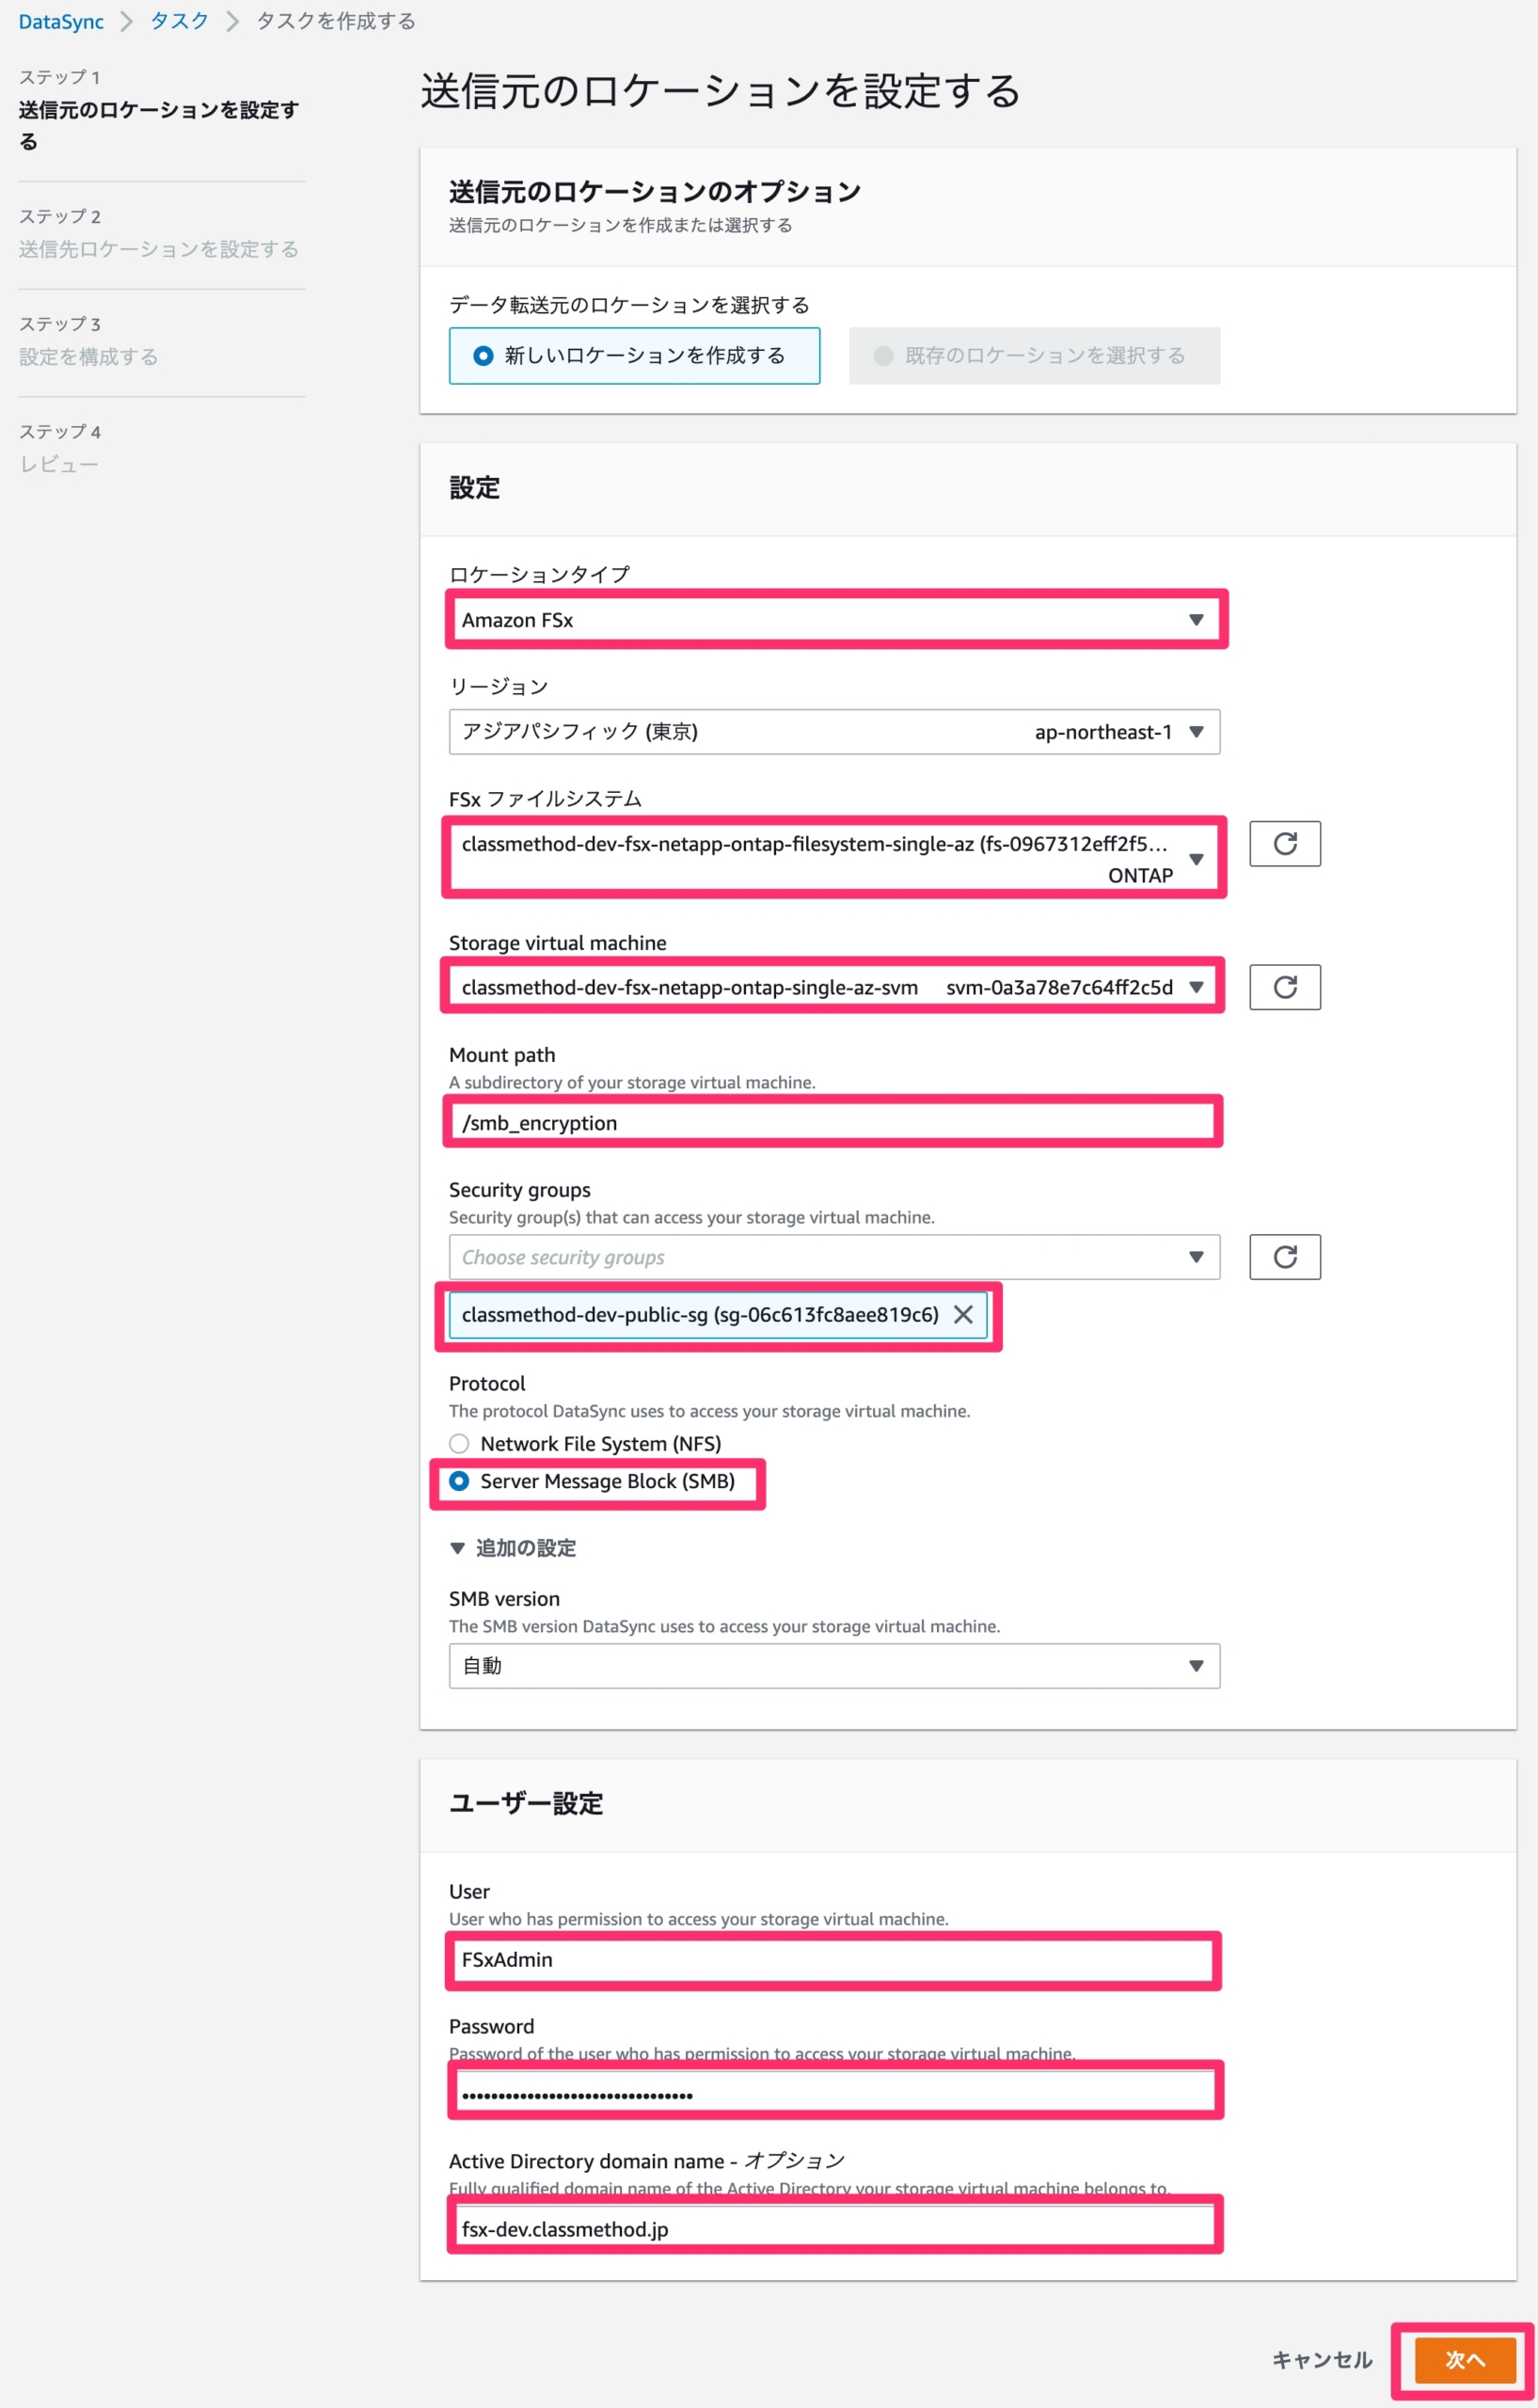Screen dimensions: 1538x2408
Task: Select 既存のロケーションを選択する radio option
Action: (1034, 355)
